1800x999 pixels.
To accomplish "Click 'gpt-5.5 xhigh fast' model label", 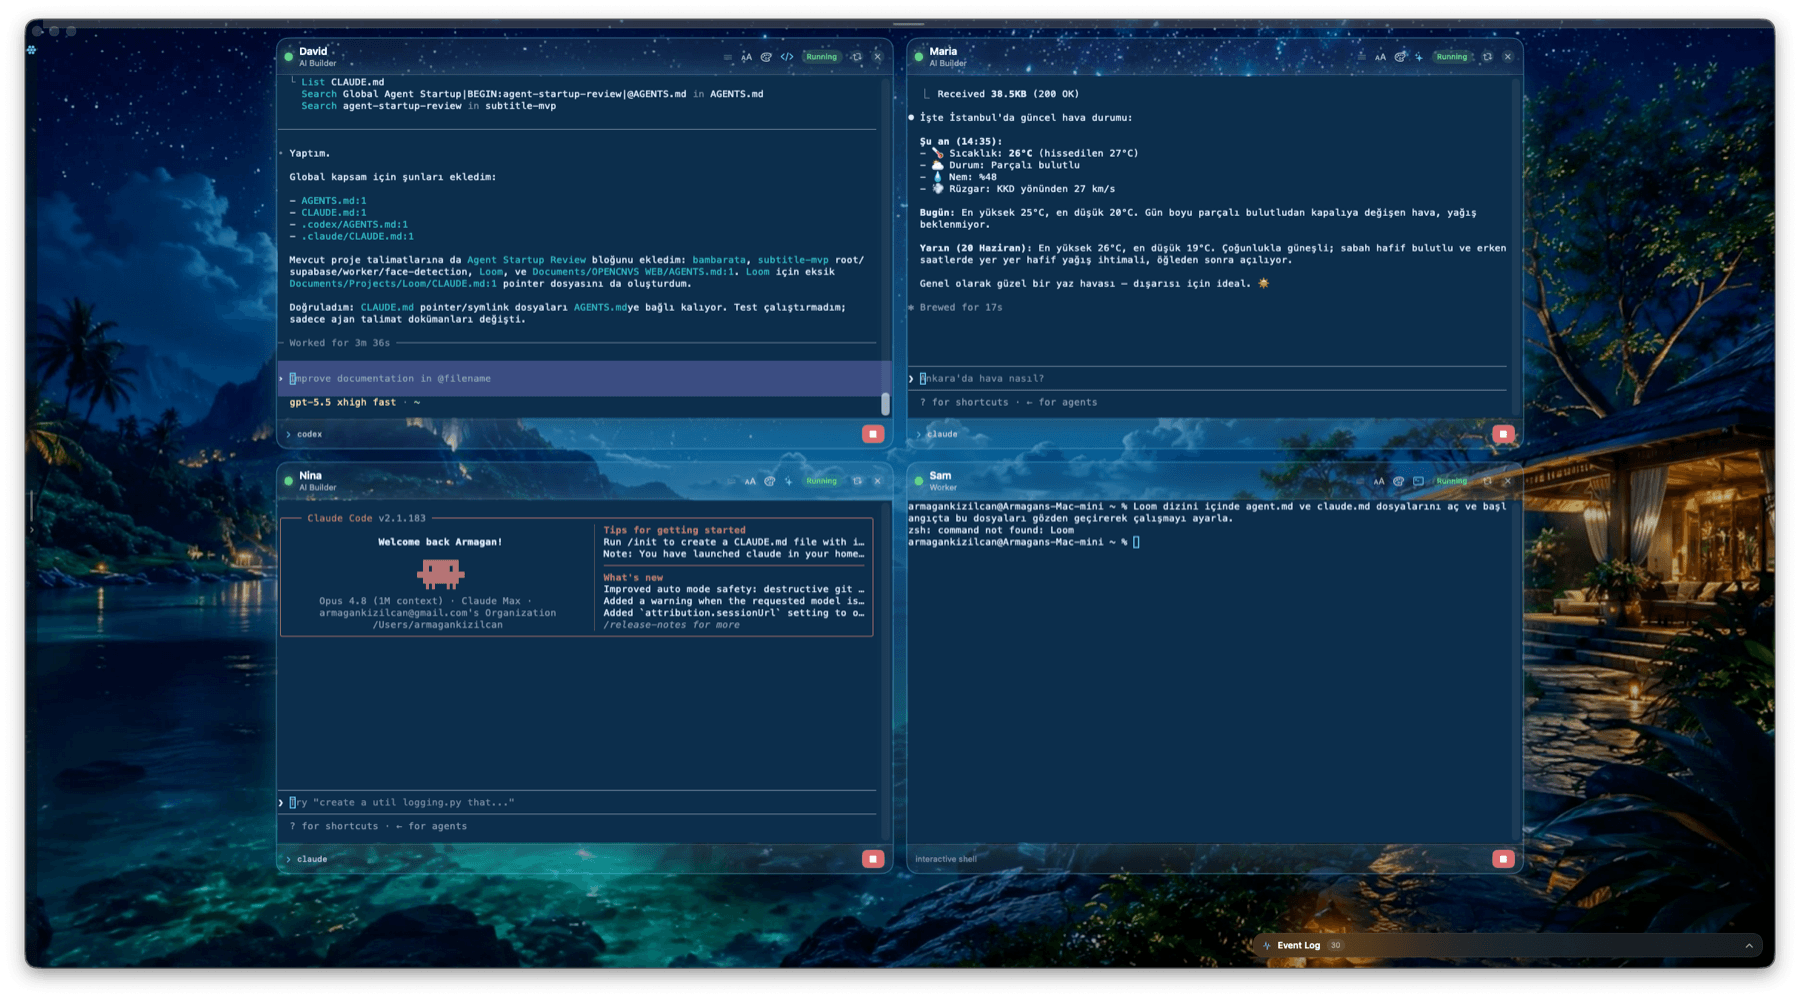I will pyautogui.click(x=343, y=402).
